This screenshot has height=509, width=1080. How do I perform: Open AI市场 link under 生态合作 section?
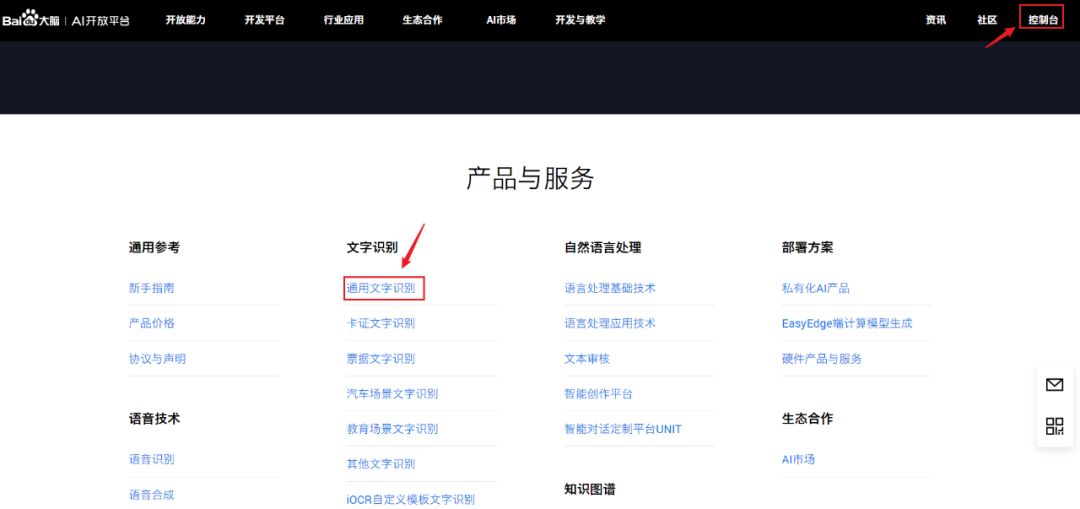pos(798,459)
